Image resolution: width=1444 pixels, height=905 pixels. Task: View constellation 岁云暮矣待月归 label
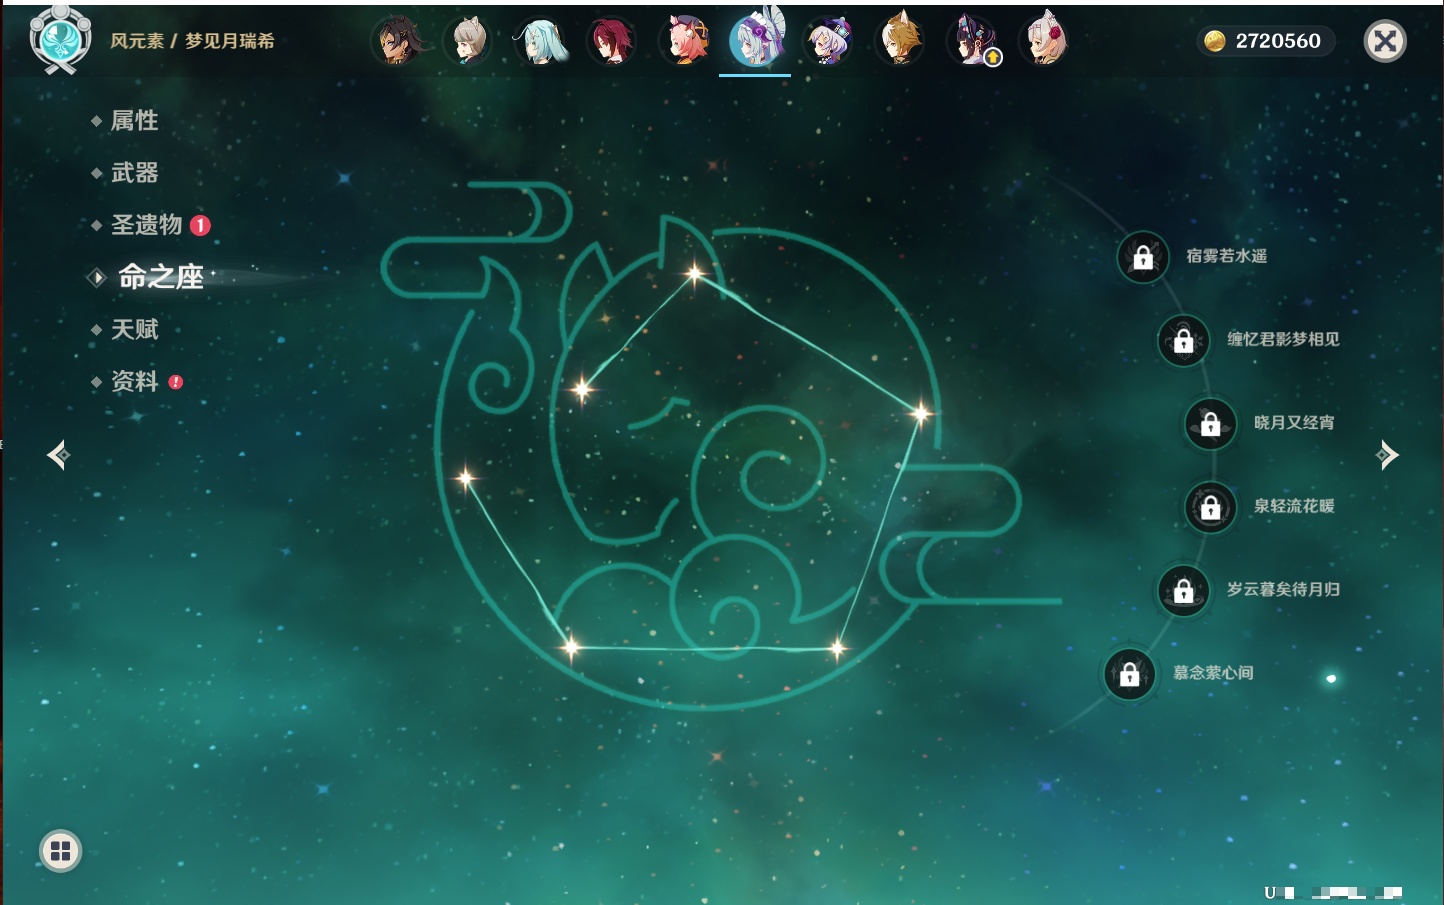pos(1284,589)
